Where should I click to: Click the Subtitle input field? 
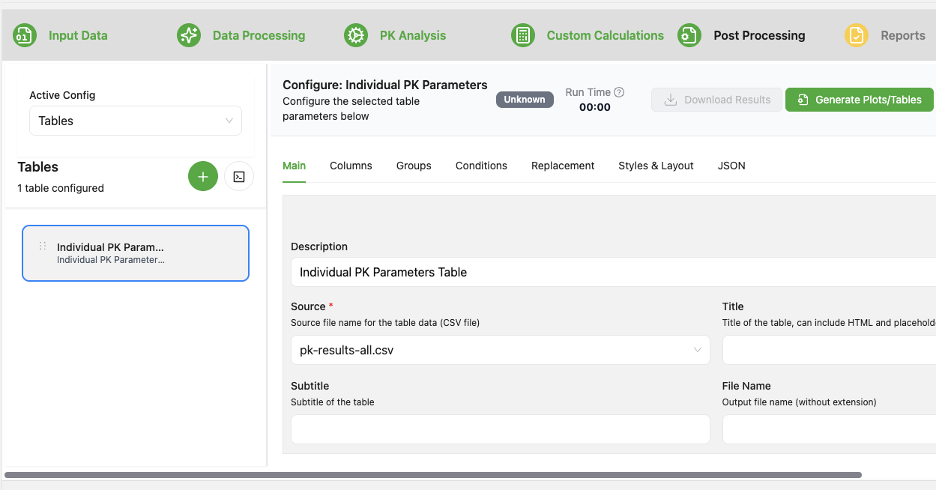[x=500, y=429]
